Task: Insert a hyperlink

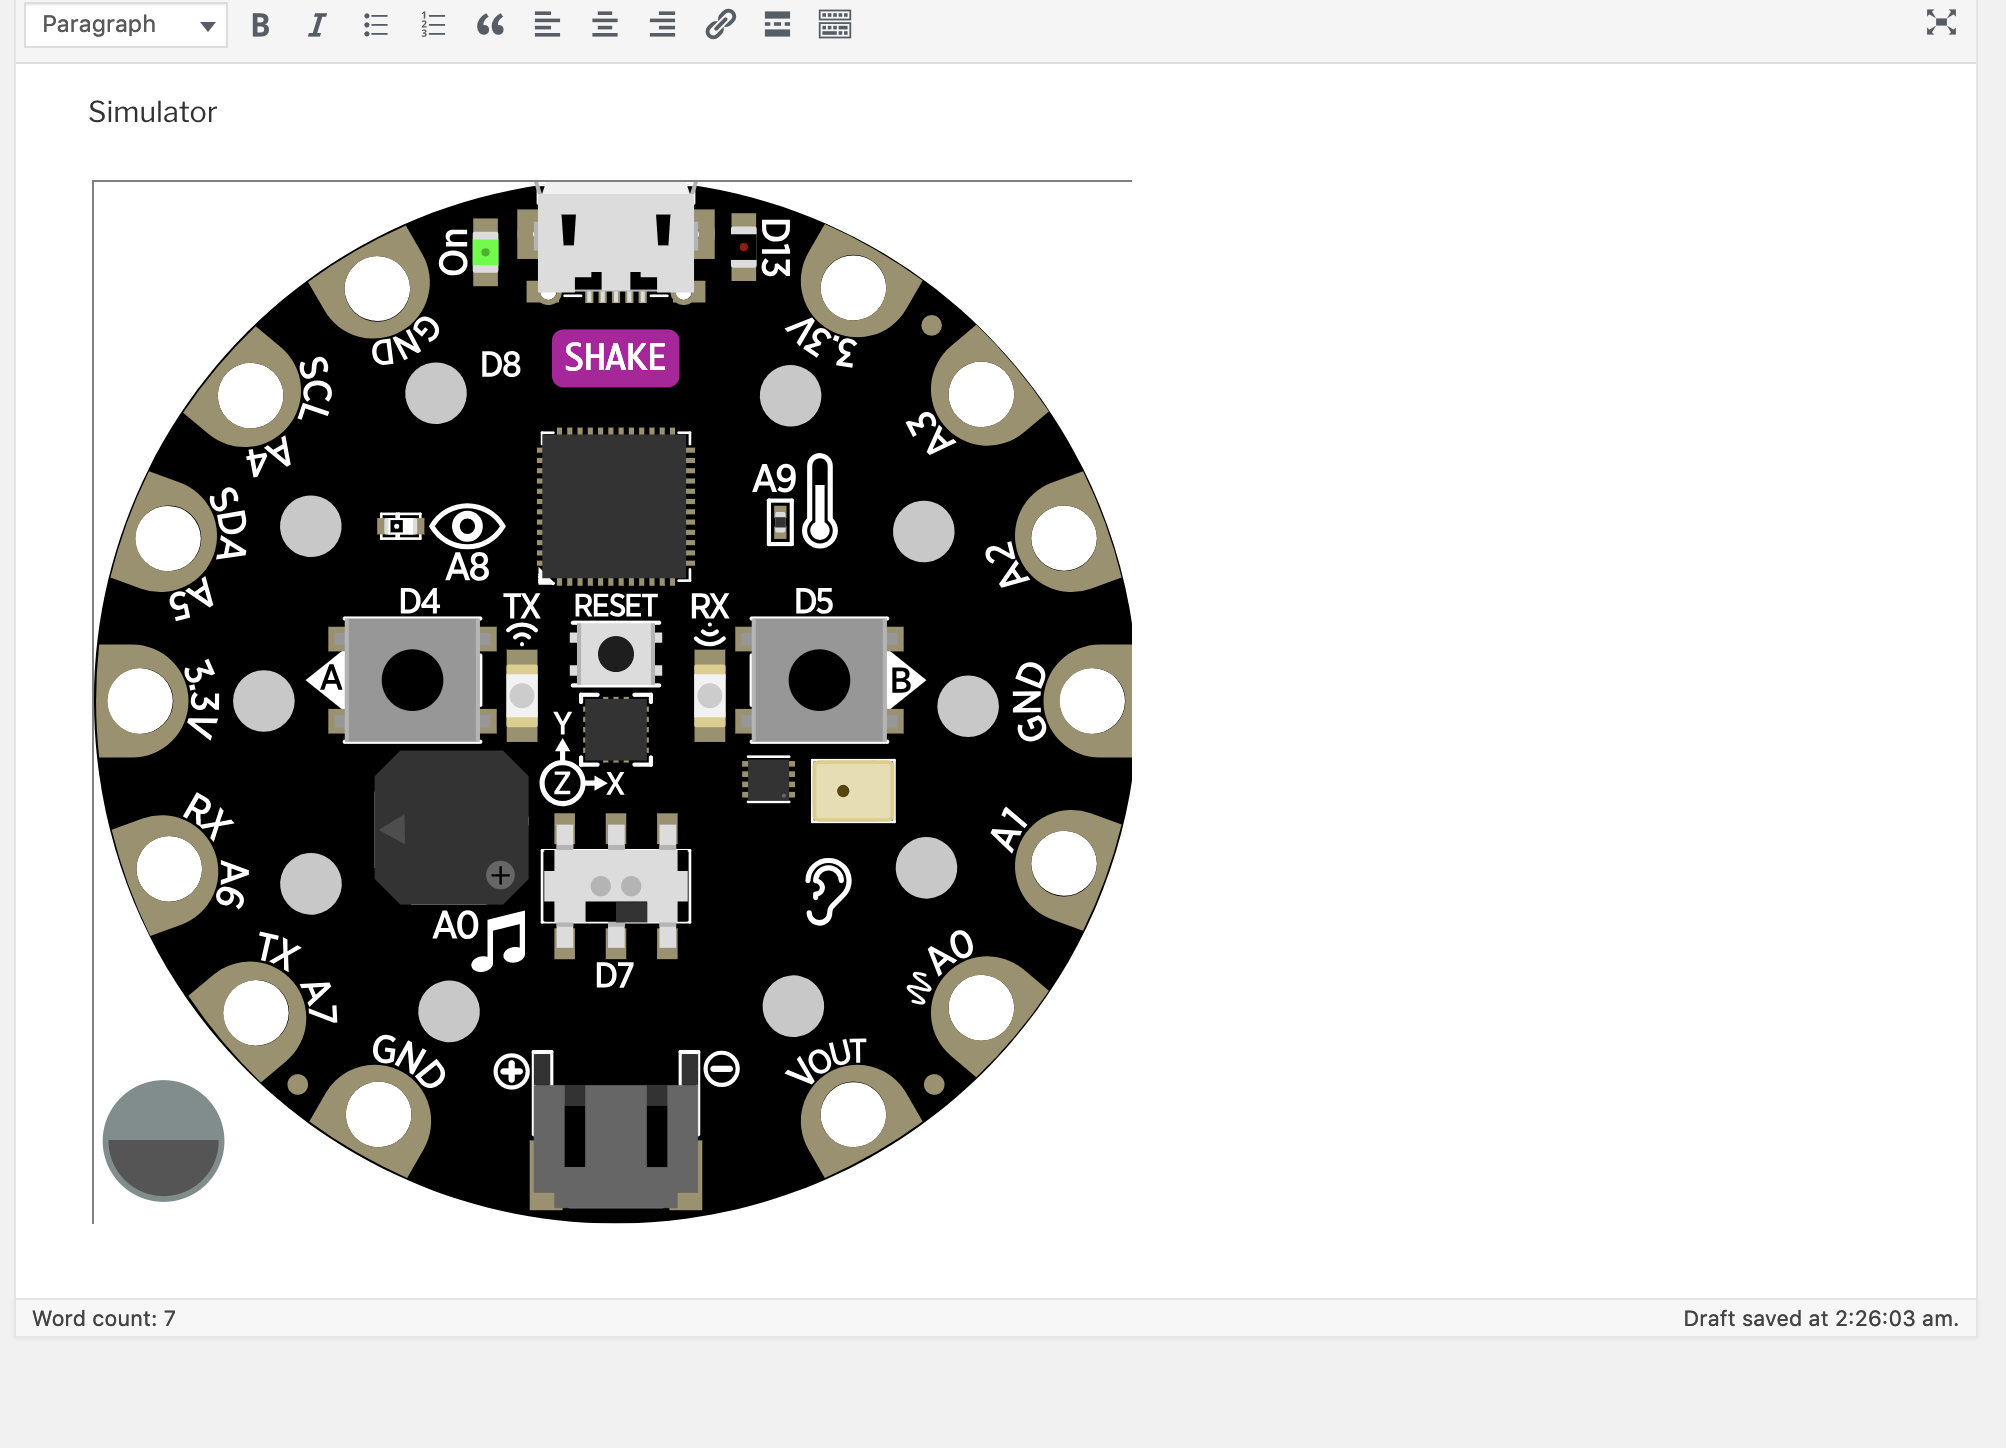Action: point(719,24)
